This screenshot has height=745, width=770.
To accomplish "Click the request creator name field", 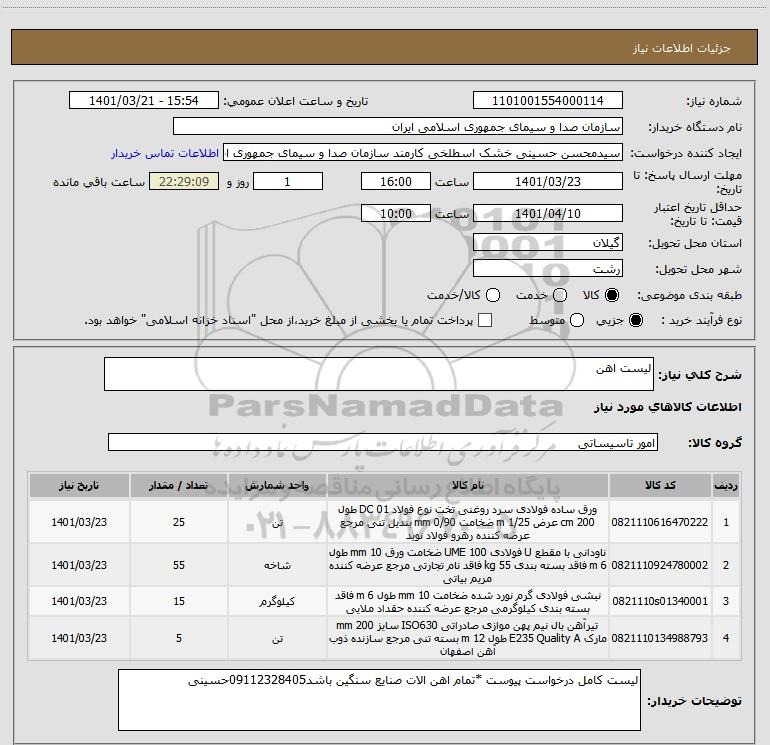I will coord(423,153).
